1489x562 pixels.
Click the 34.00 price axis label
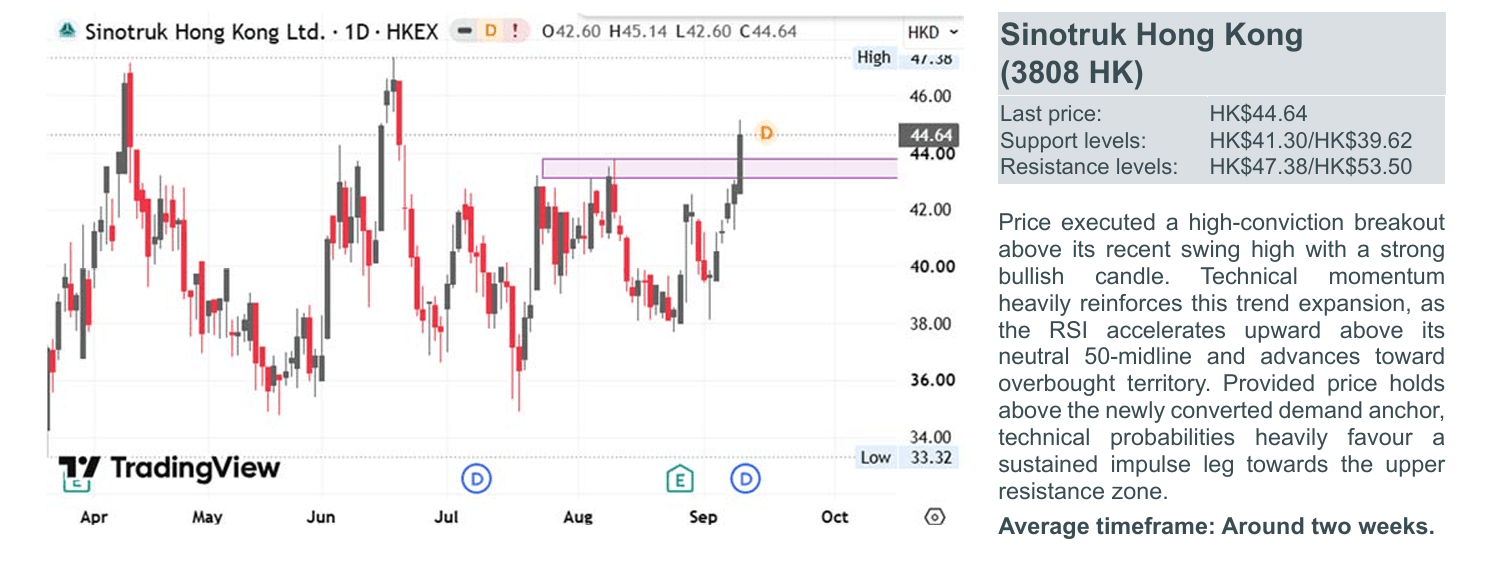tap(931, 437)
